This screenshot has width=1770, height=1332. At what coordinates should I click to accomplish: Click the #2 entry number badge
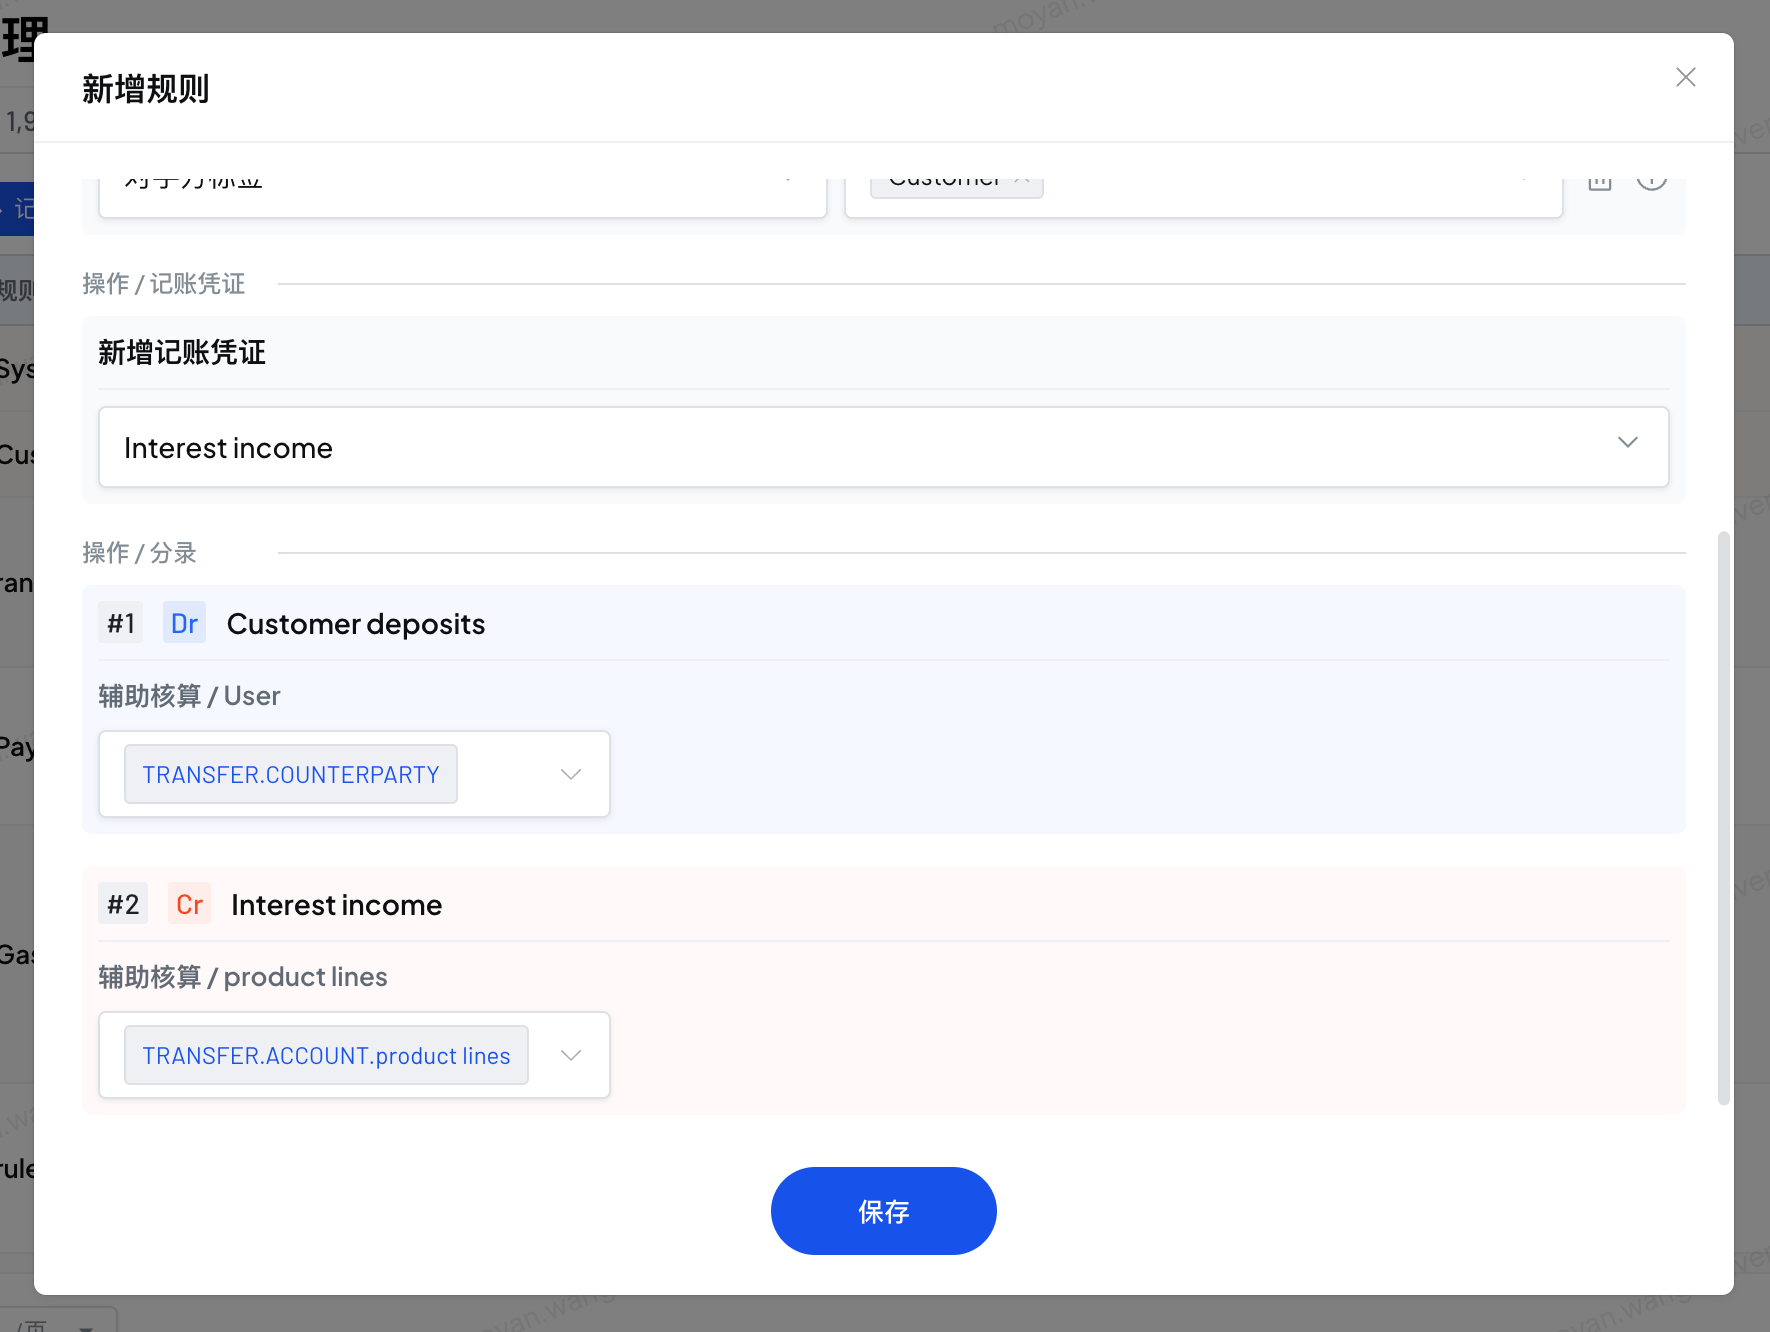(123, 904)
